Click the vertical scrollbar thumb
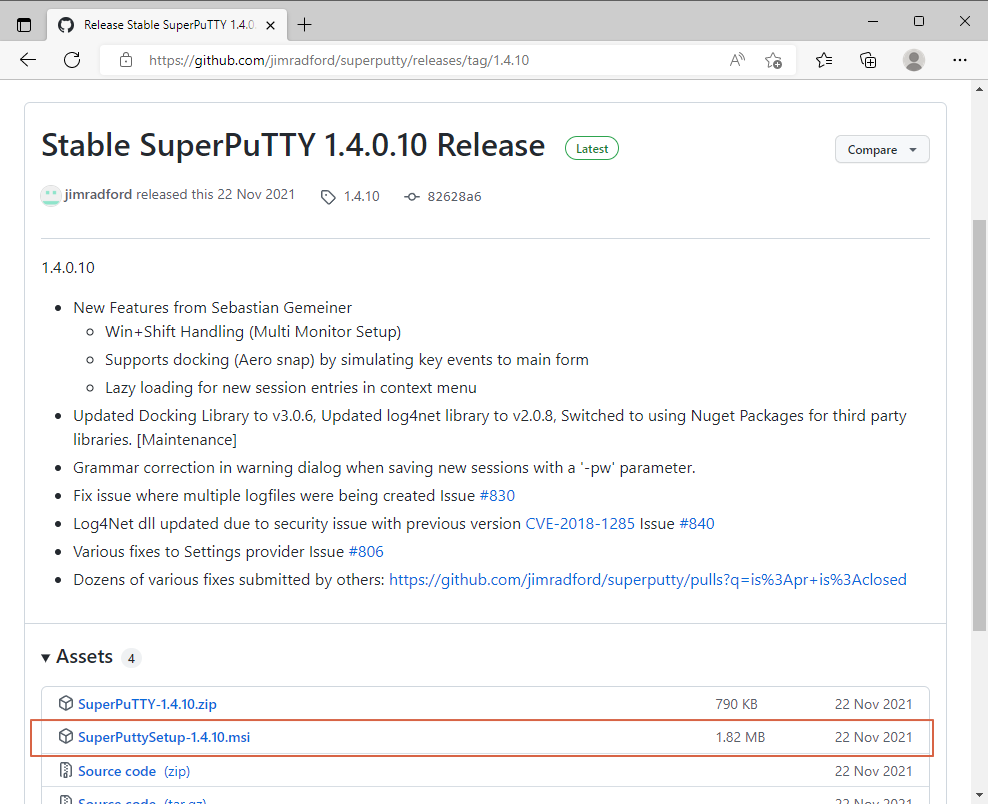The height and width of the screenshot is (804, 988). [x=979, y=425]
